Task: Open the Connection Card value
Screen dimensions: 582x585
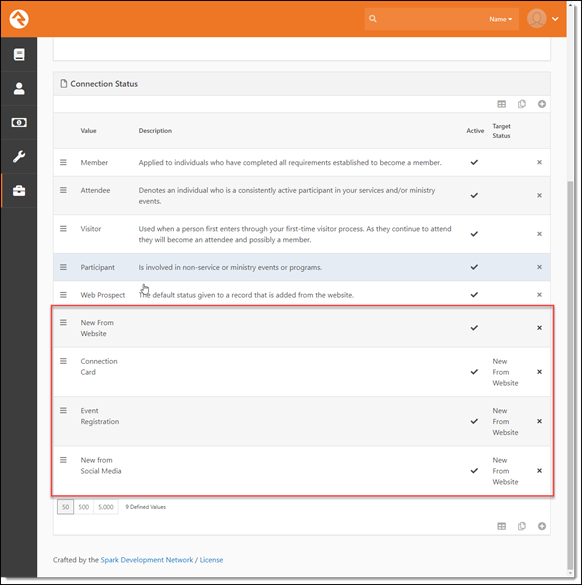Action: [99, 367]
